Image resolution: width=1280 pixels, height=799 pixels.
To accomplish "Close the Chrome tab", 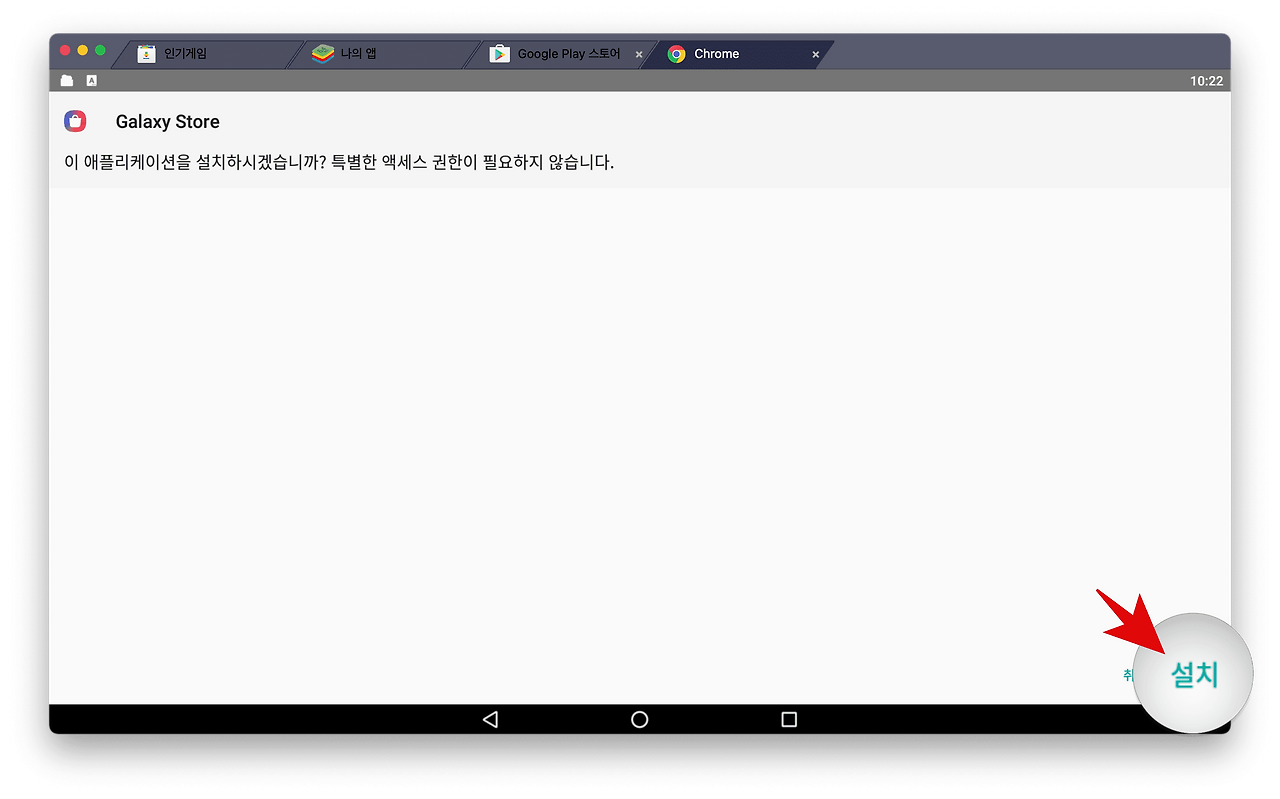I will point(815,55).
